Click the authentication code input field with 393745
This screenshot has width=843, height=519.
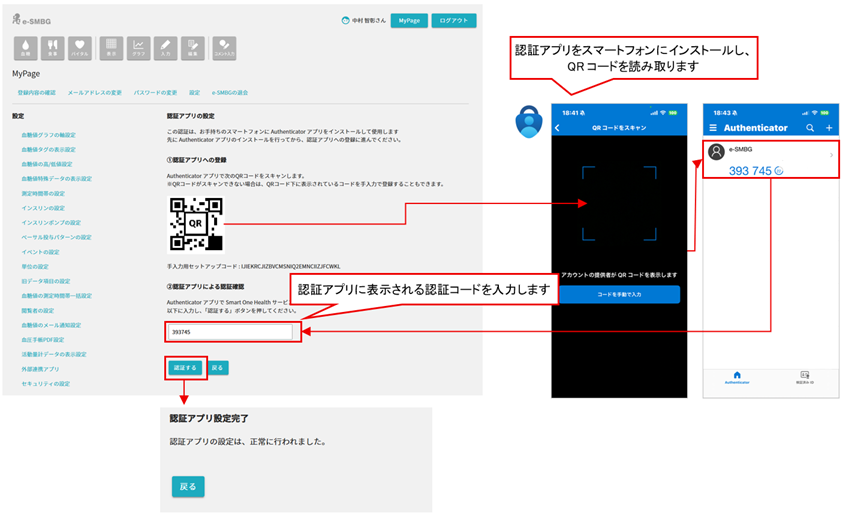point(231,332)
